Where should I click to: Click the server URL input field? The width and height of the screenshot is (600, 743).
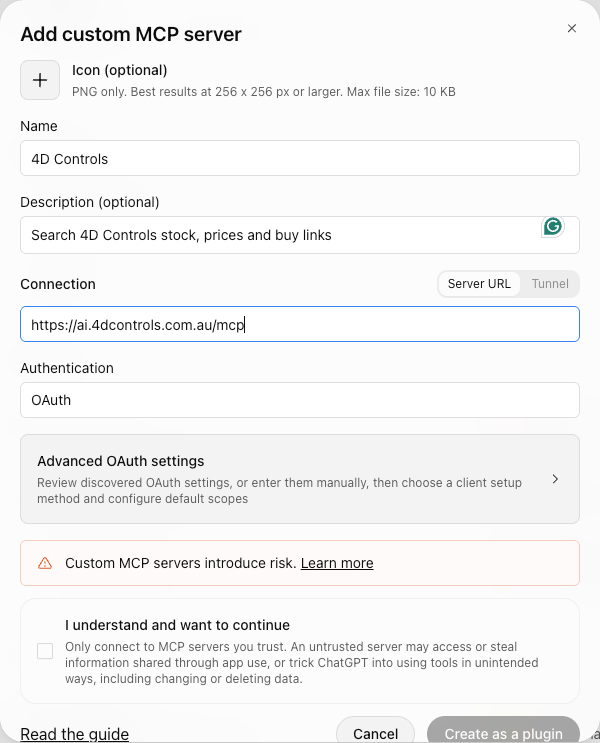point(300,324)
